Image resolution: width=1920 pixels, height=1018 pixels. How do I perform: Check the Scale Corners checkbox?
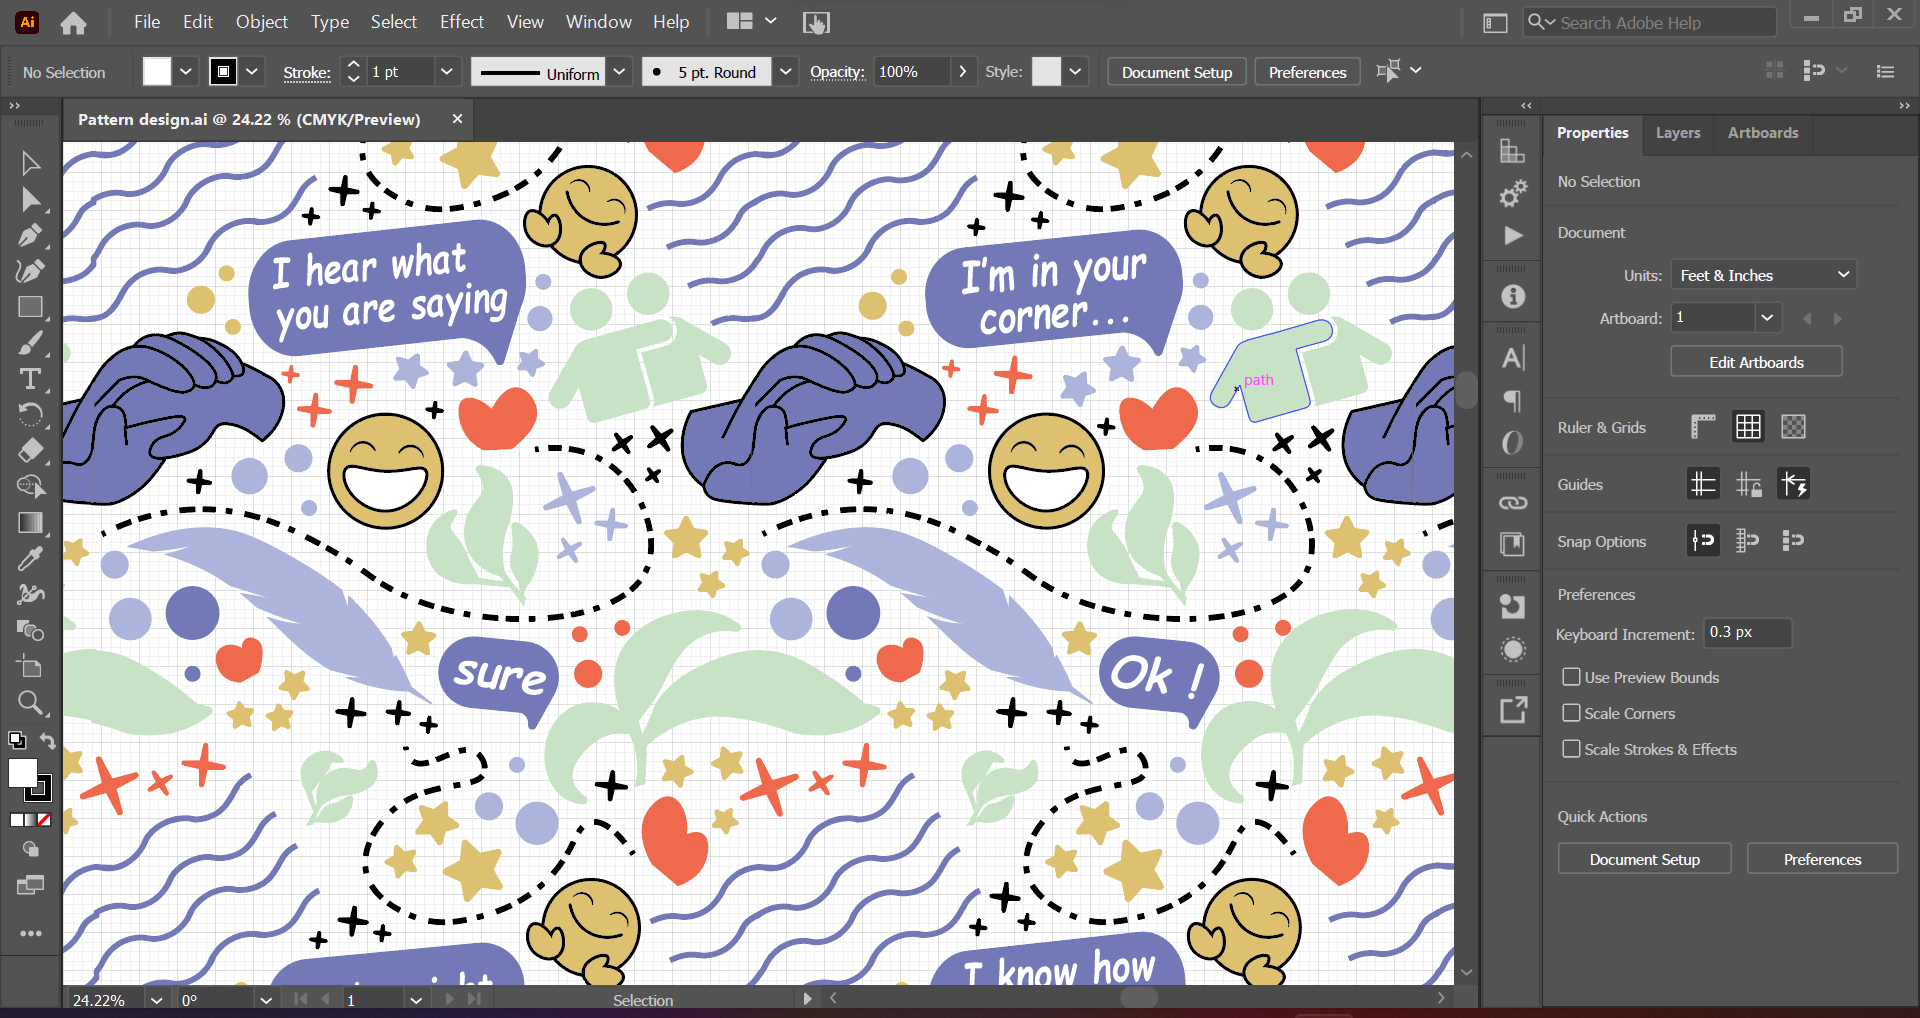[x=1571, y=713]
